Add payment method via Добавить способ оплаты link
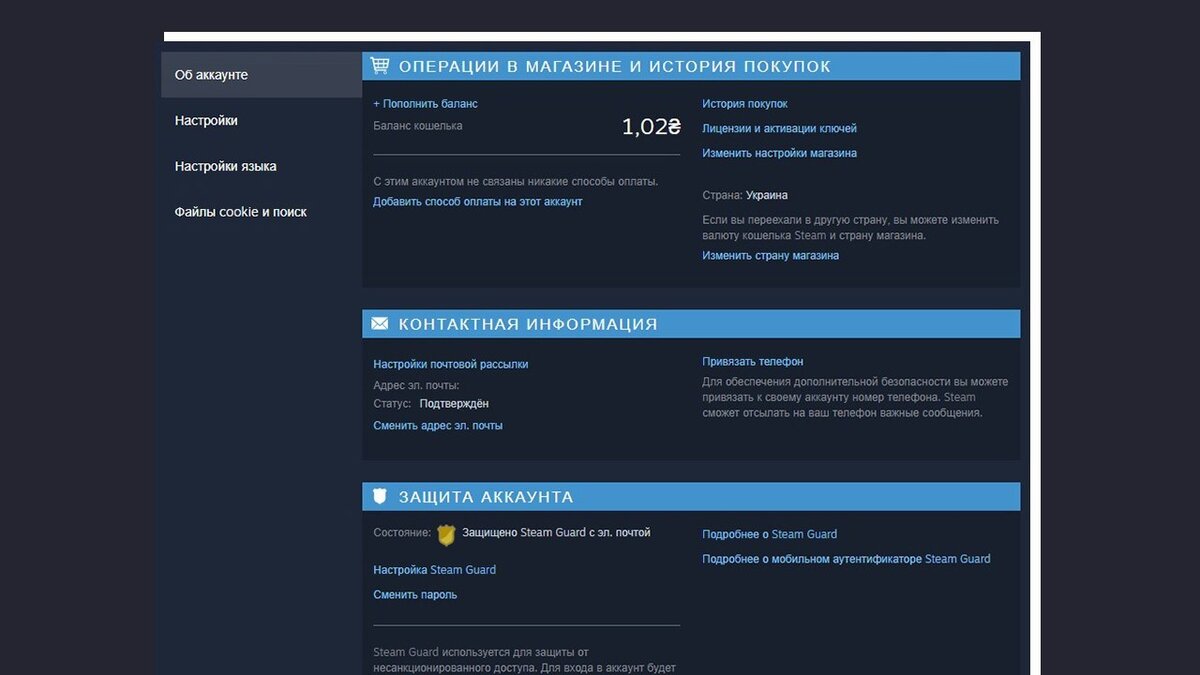The image size is (1200, 675). coord(477,202)
